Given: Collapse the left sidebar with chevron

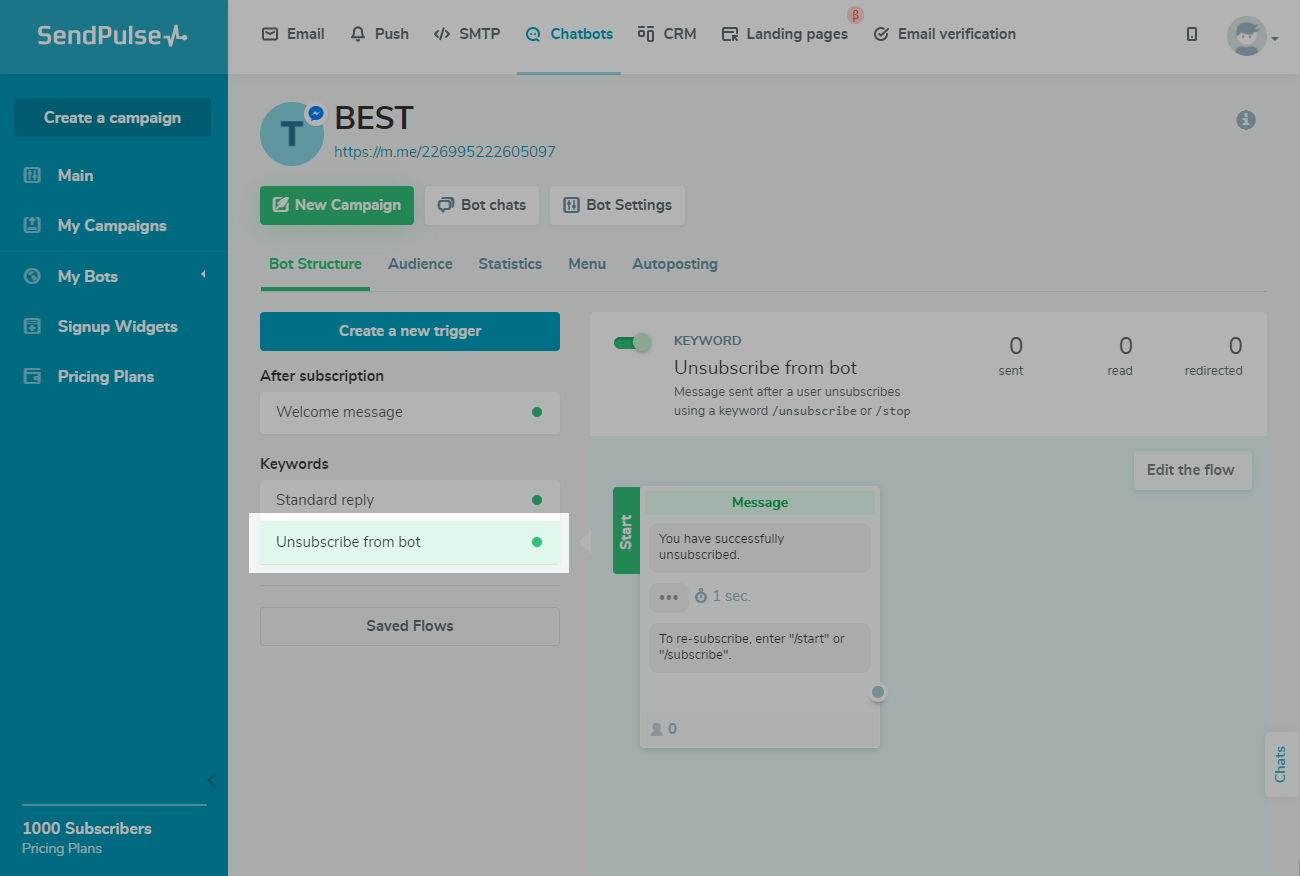Looking at the screenshot, I should coord(211,780).
